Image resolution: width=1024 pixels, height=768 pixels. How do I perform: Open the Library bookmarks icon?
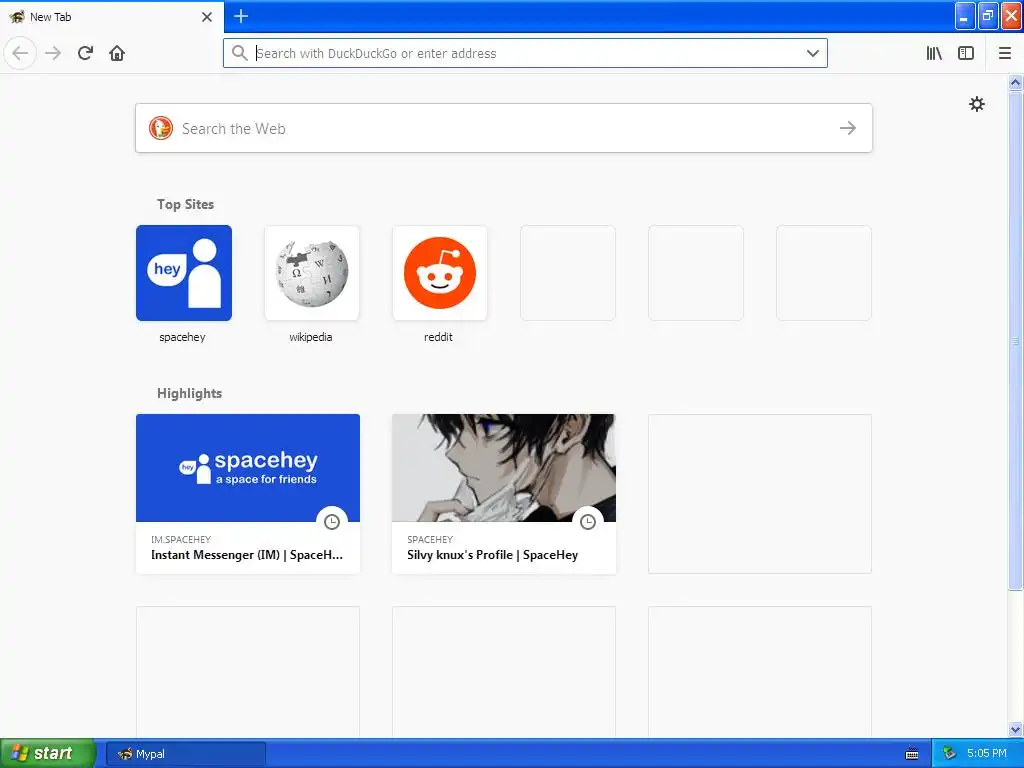934,53
